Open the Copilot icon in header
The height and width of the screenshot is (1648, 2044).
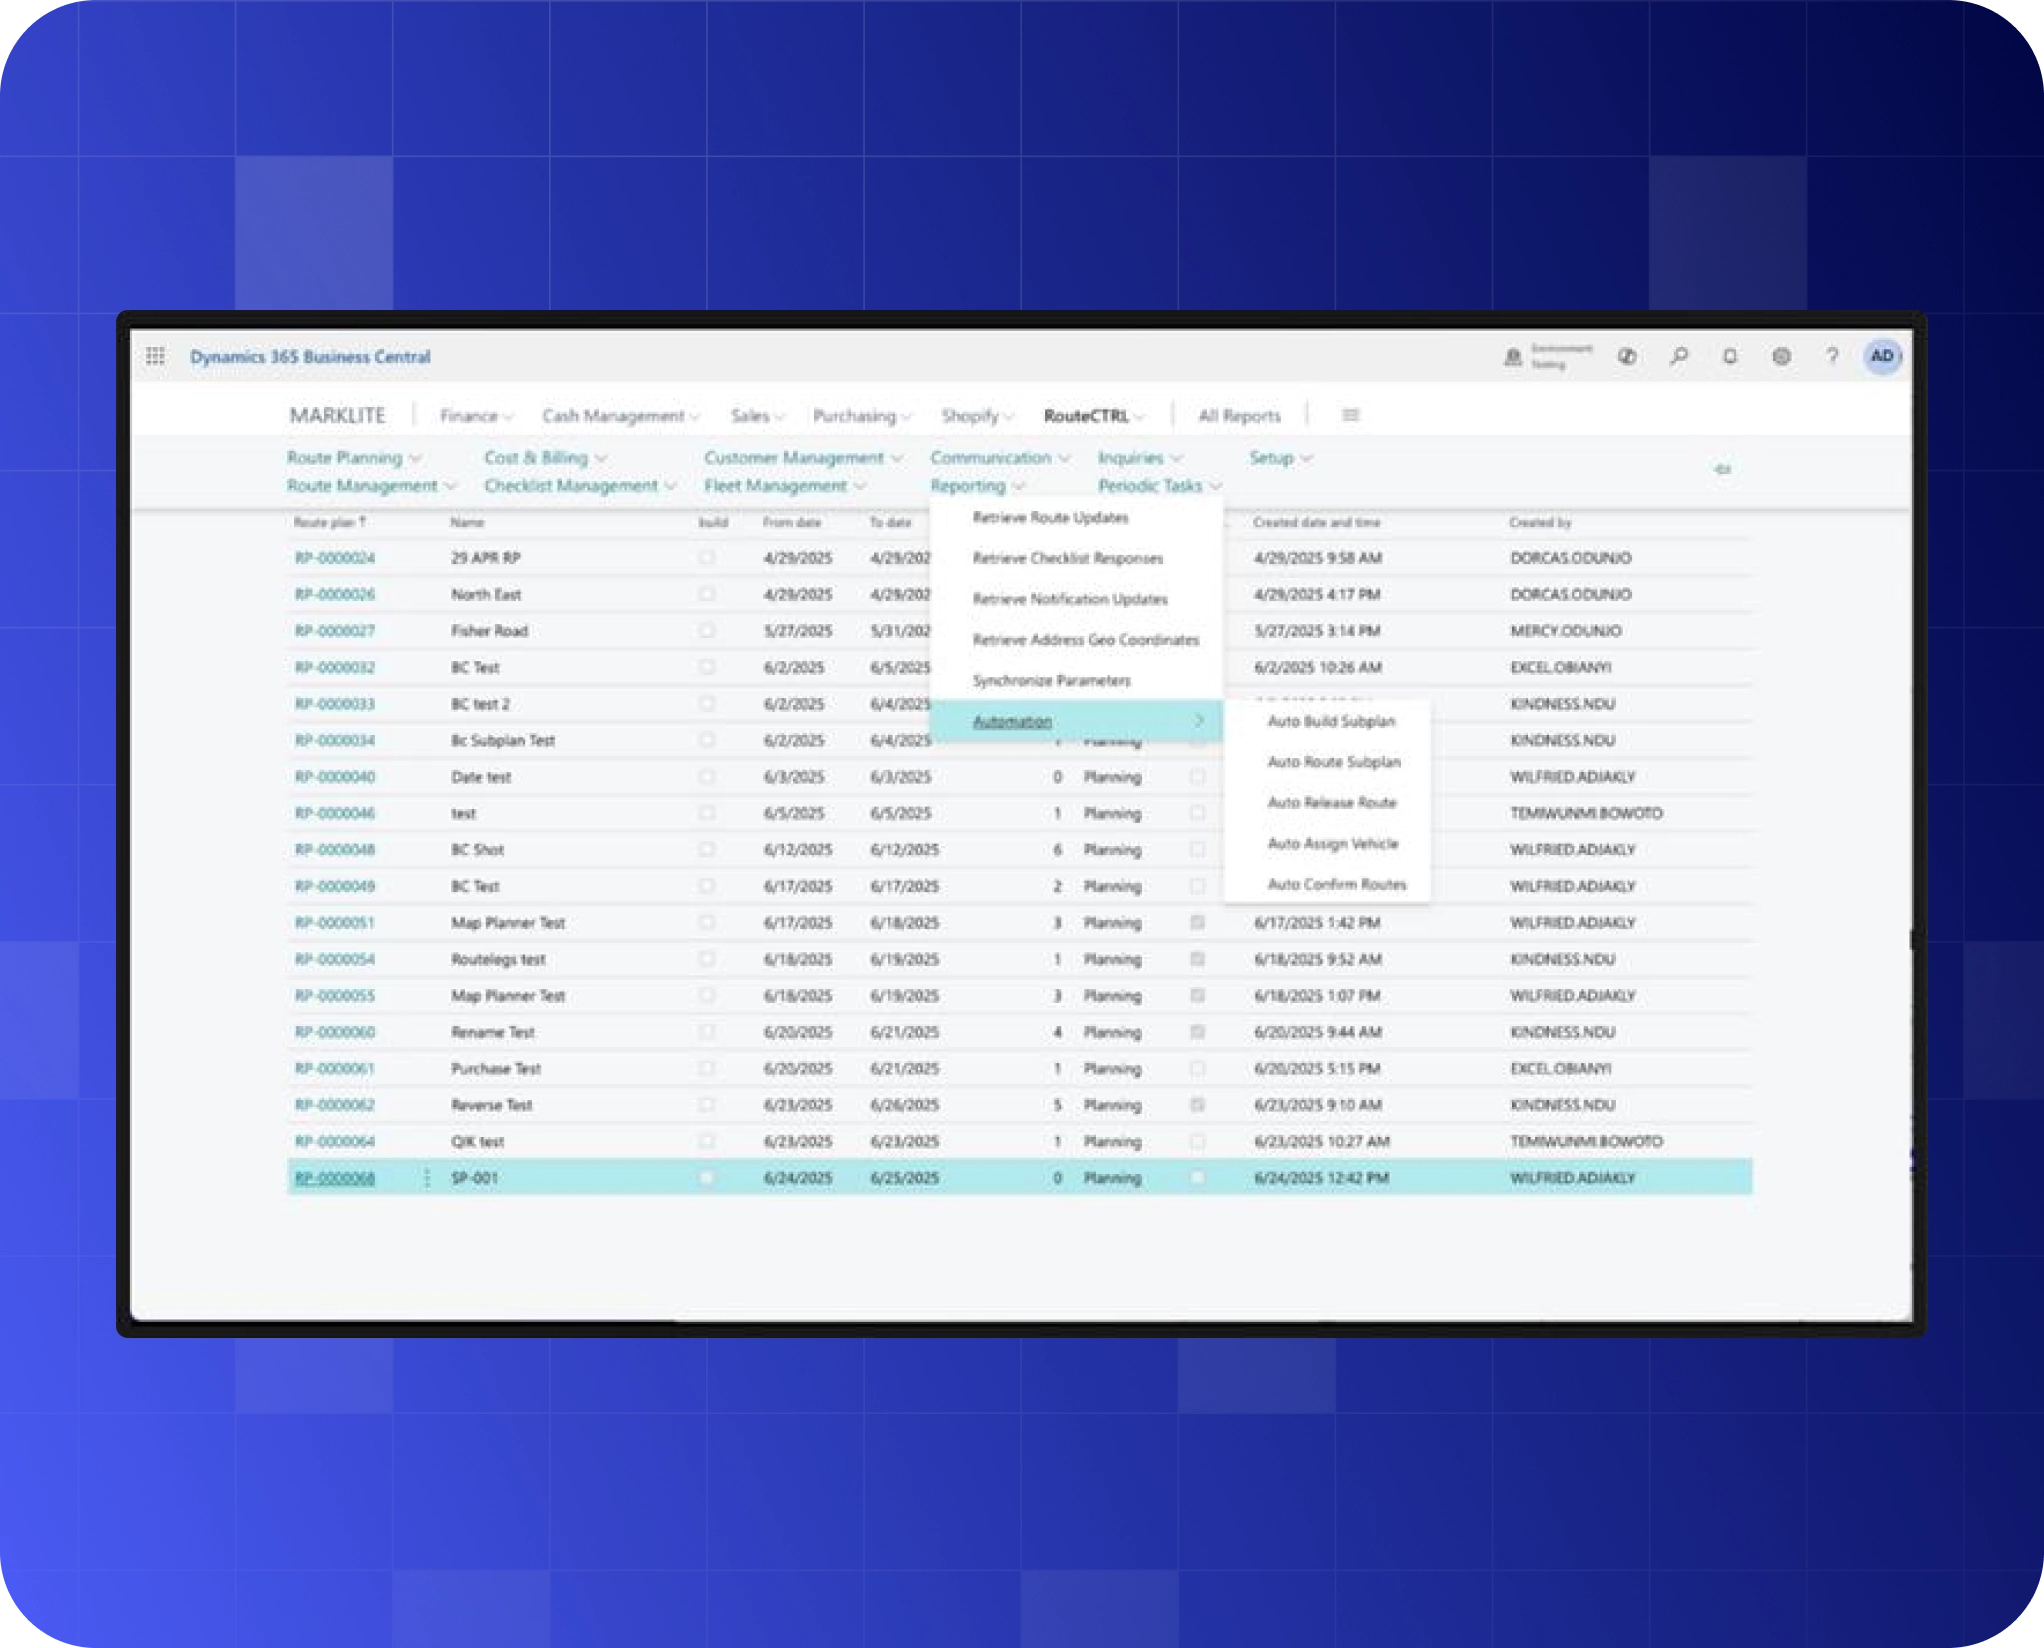[1627, 356]
